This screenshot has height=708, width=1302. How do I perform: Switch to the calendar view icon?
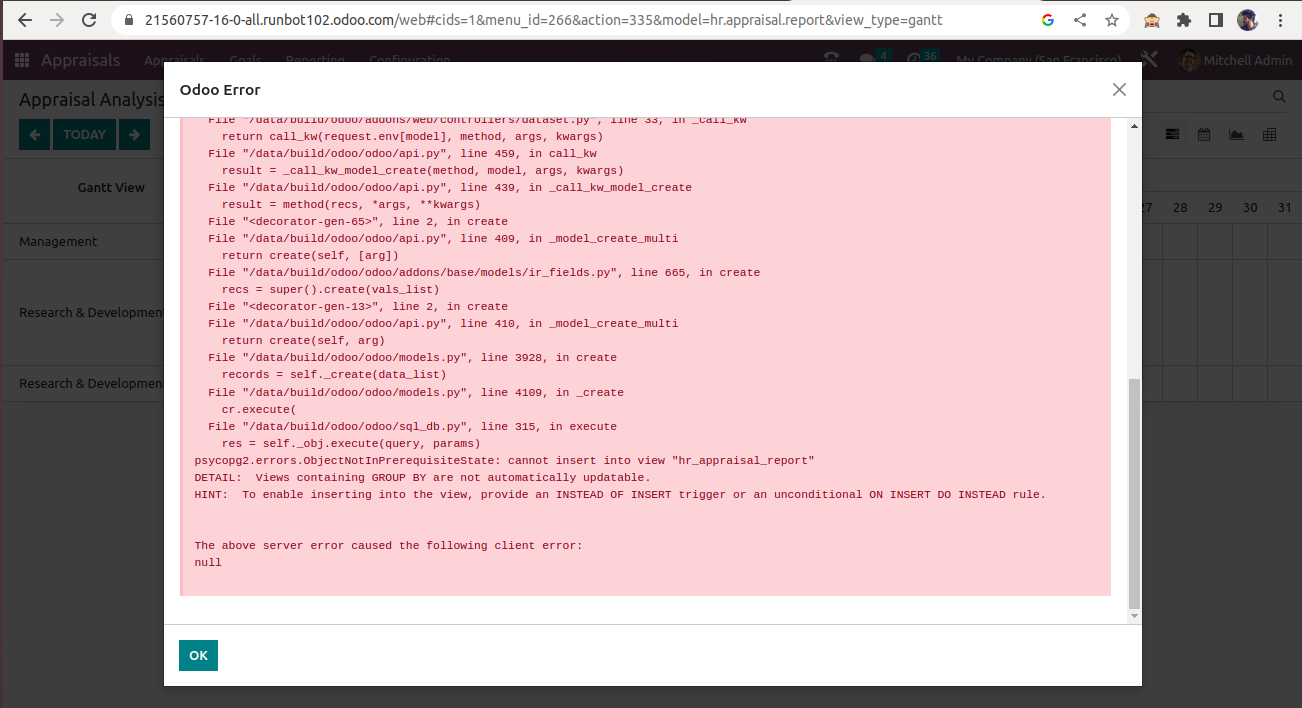pyautogui.click(x=1205, y=134)
